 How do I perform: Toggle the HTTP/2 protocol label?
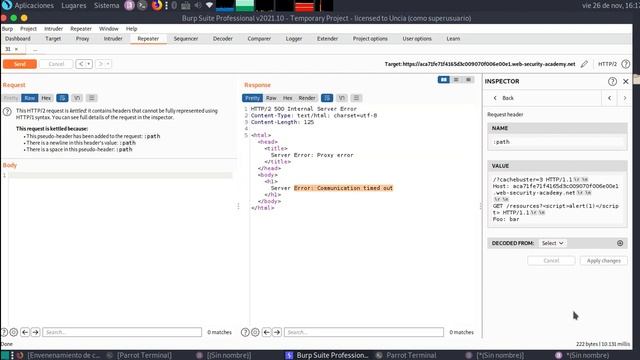[x=607, y=64]
